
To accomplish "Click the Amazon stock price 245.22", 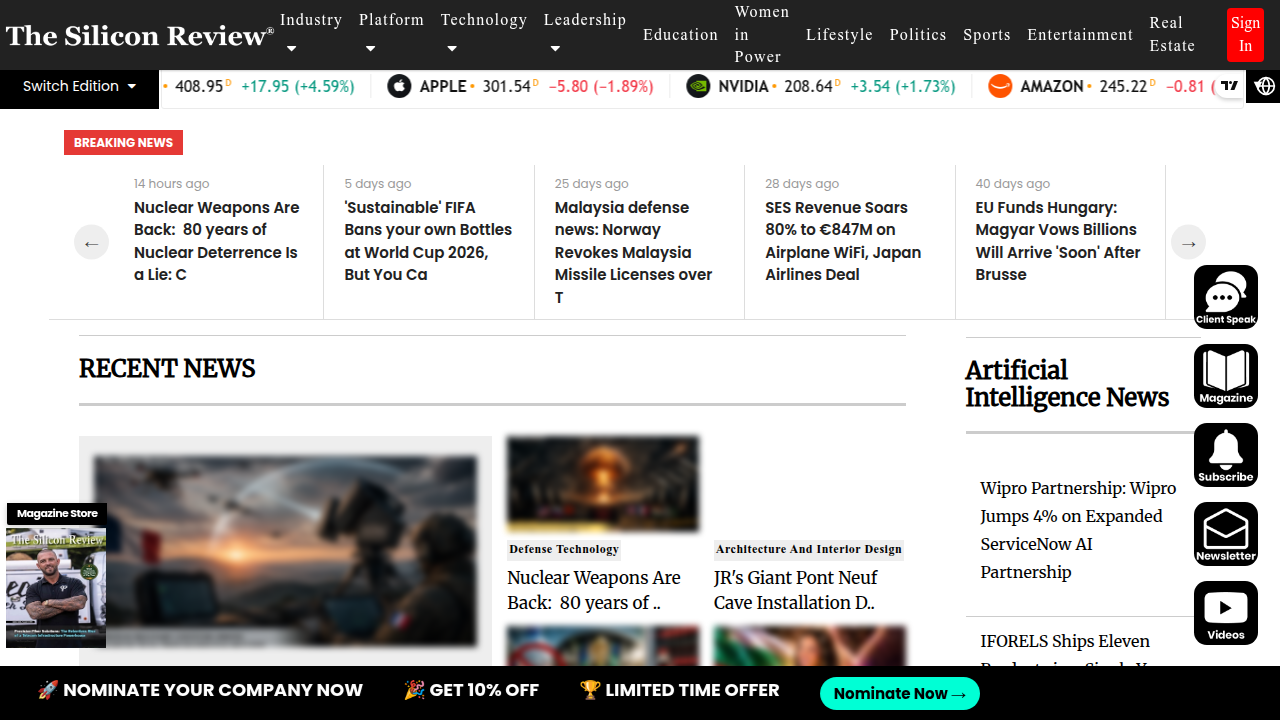I will [1123, 86].
